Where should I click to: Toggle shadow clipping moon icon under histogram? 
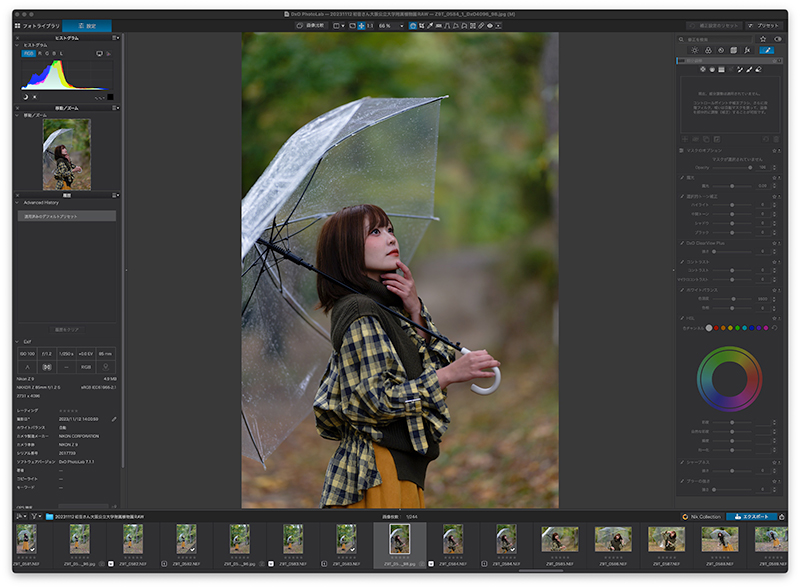pos(26,97)
